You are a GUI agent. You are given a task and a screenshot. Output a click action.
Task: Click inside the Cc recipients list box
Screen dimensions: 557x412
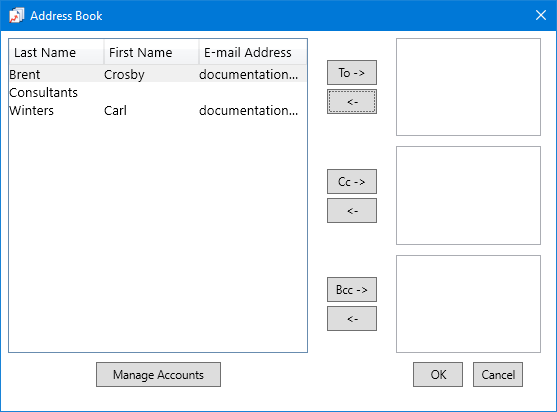click(469, 195)
